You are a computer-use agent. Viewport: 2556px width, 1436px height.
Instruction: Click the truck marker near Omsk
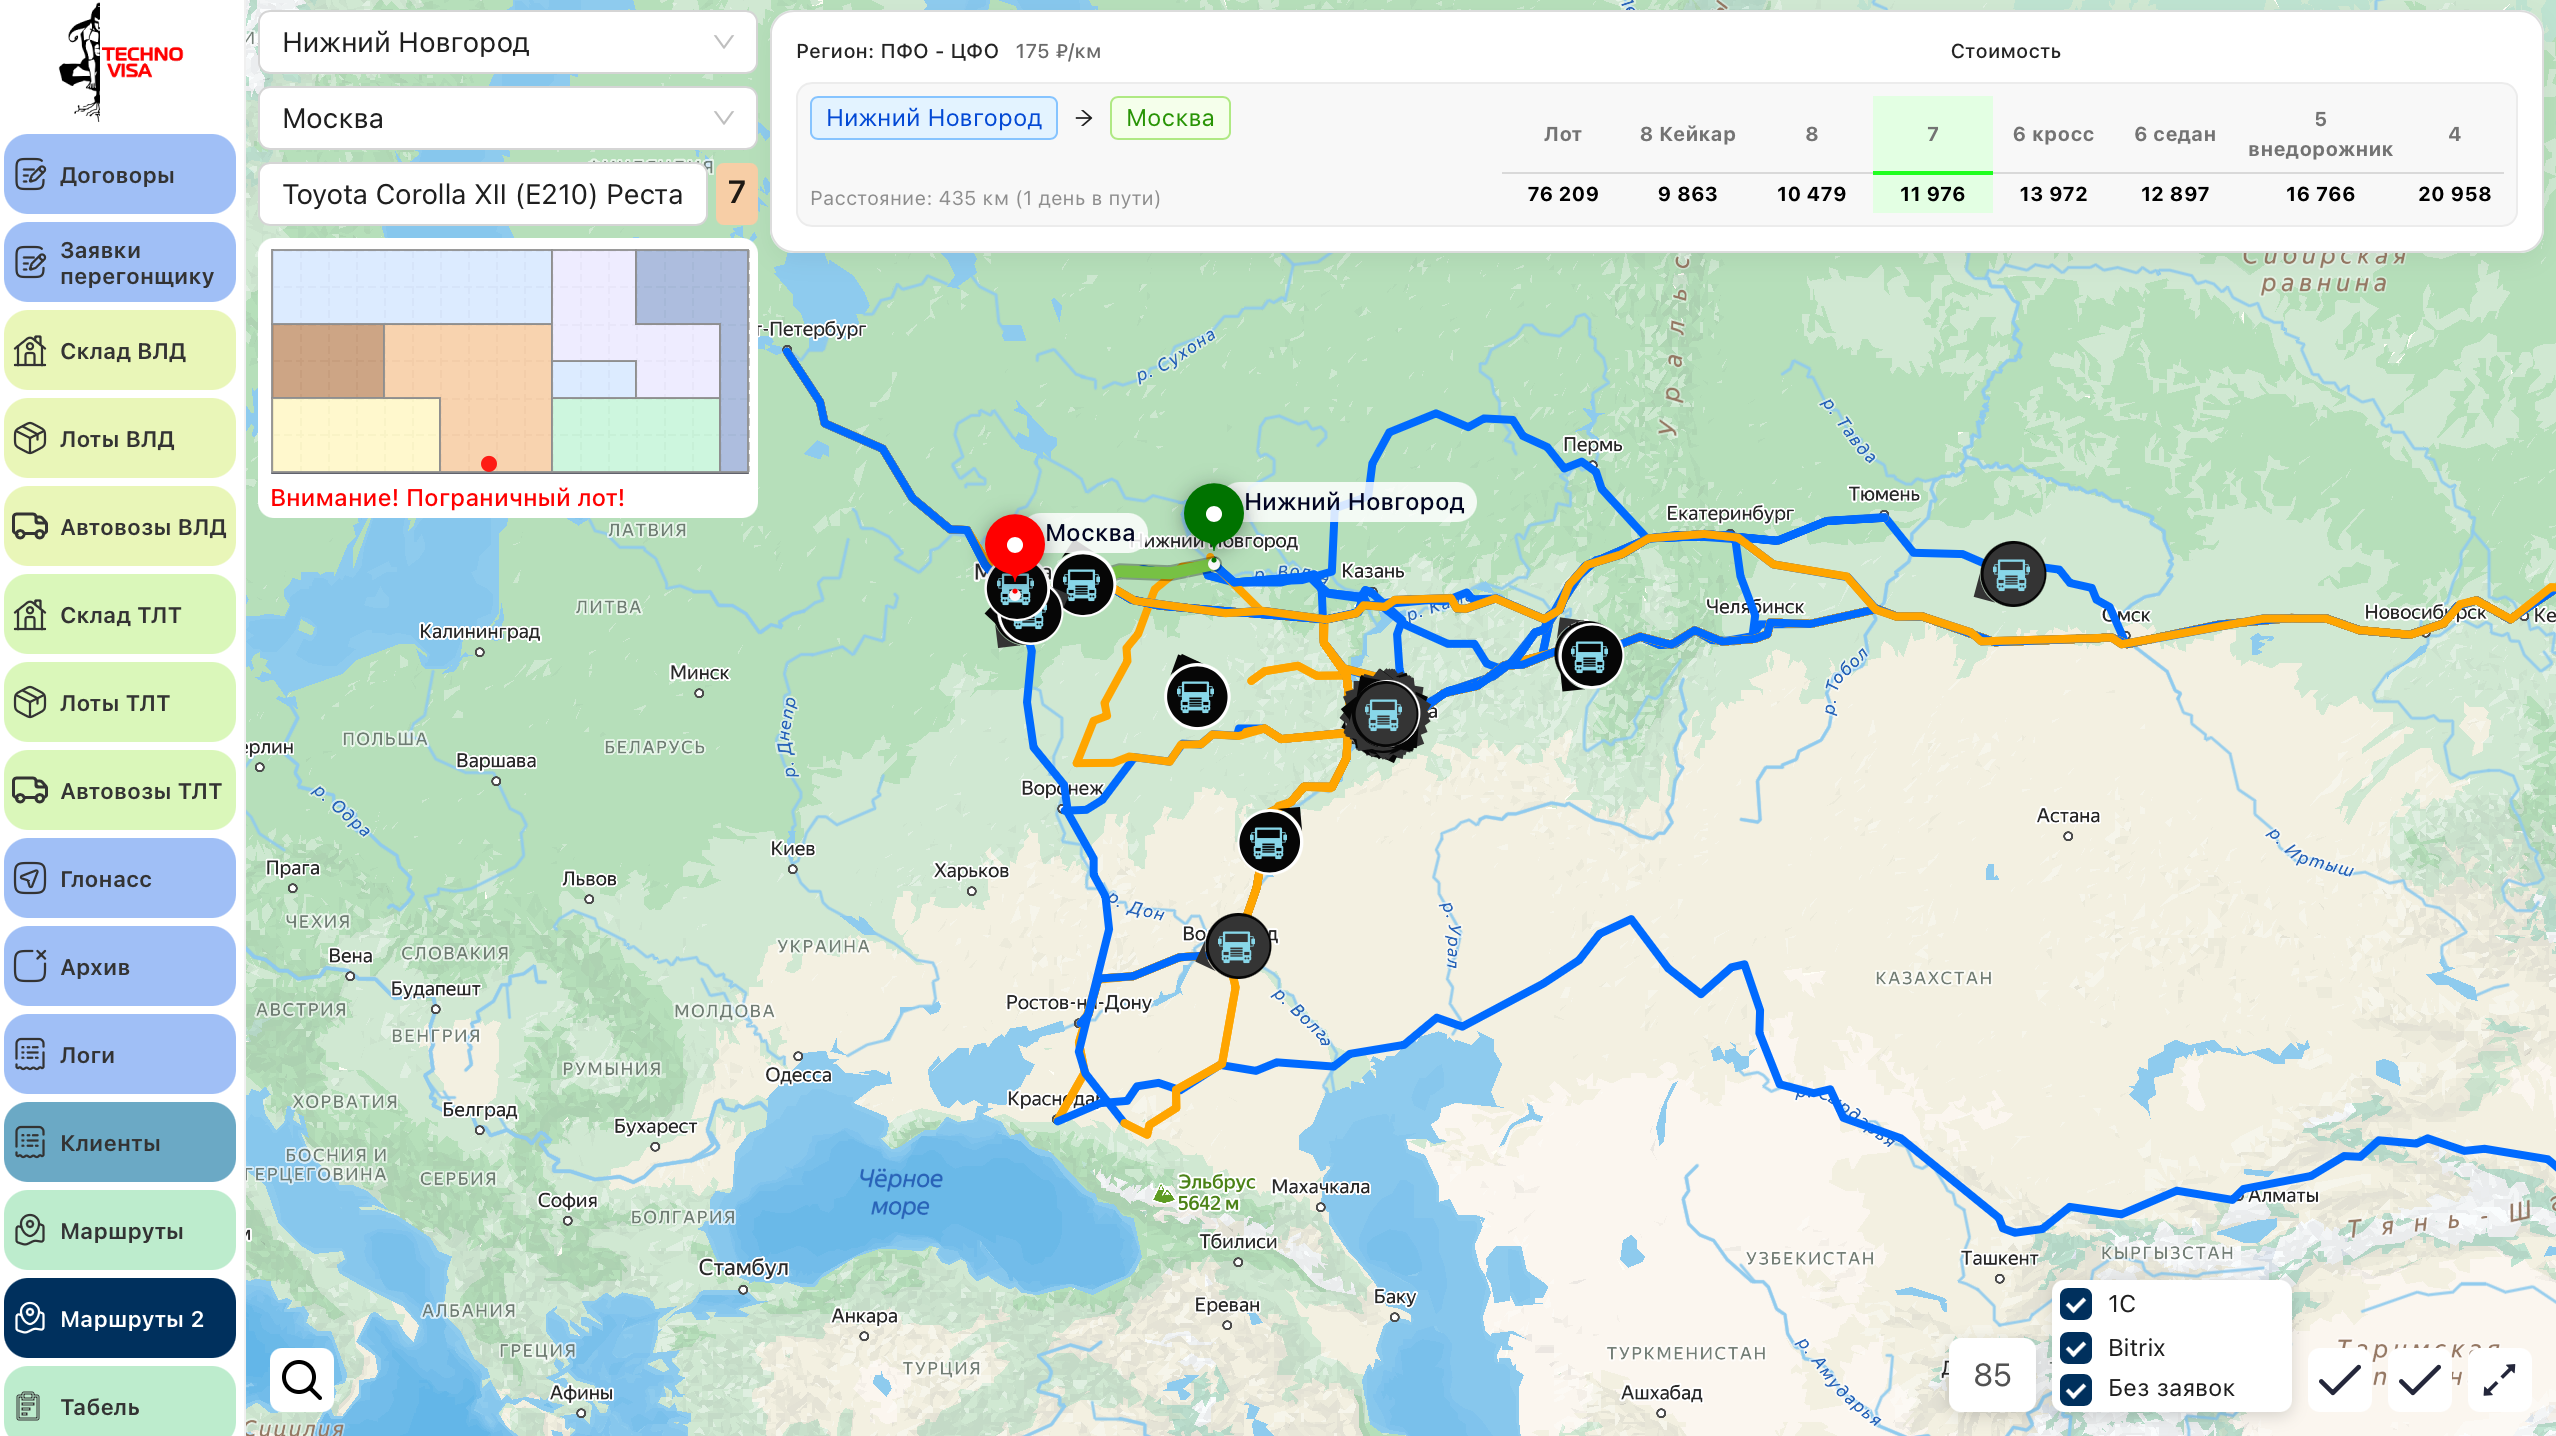tap(2011, 574)
